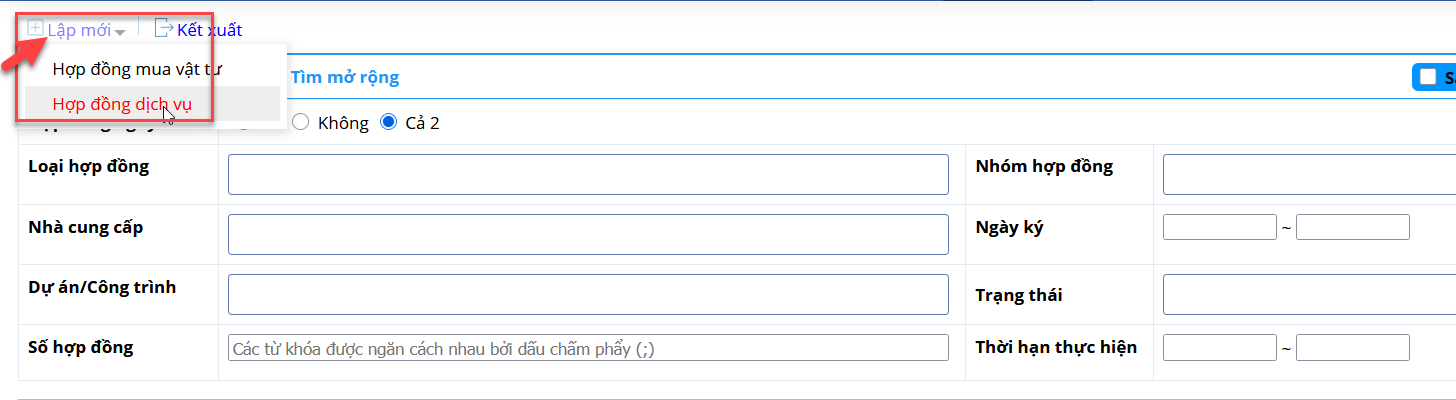Focus the Số hợp đồng keyword box
Viewport: 1456px width, 400px height.
588,348
